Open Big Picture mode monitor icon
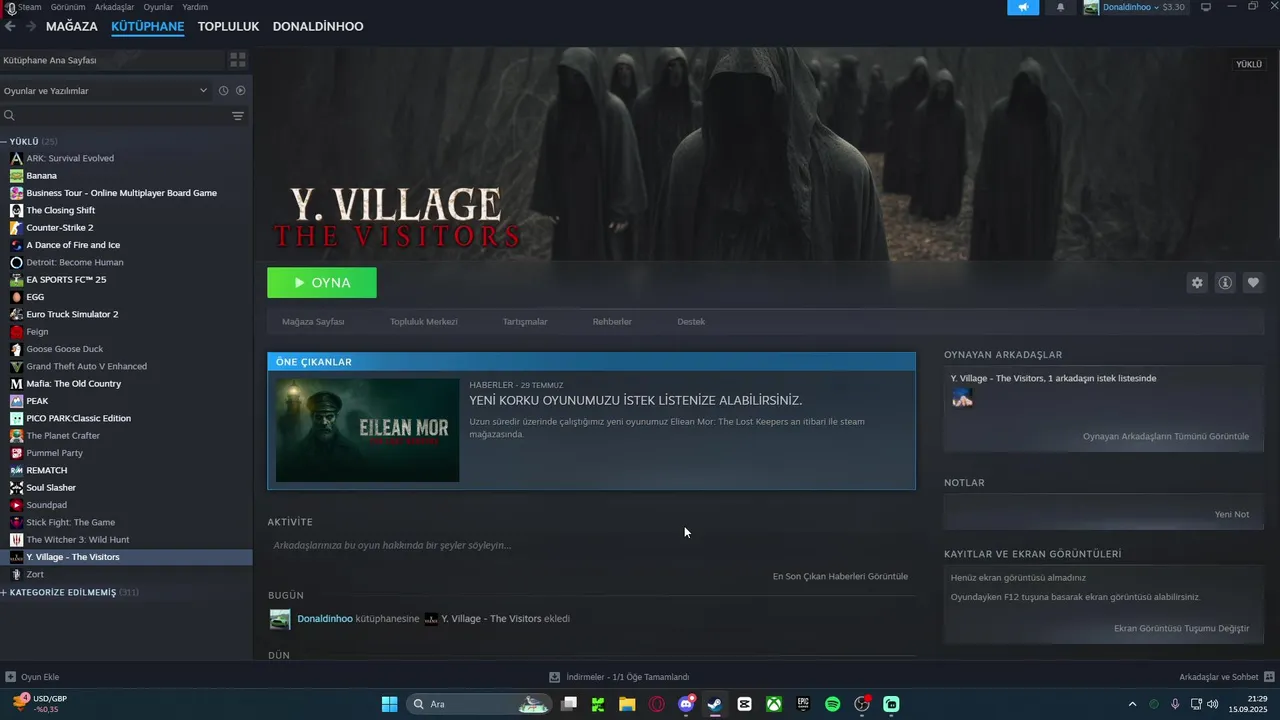Image resolution: width=1280 pixels, height=720 pixels. [1206, 7]
